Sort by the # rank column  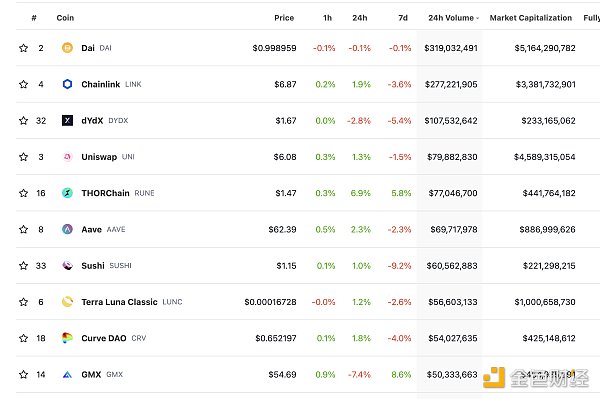[x=34, y=18]
